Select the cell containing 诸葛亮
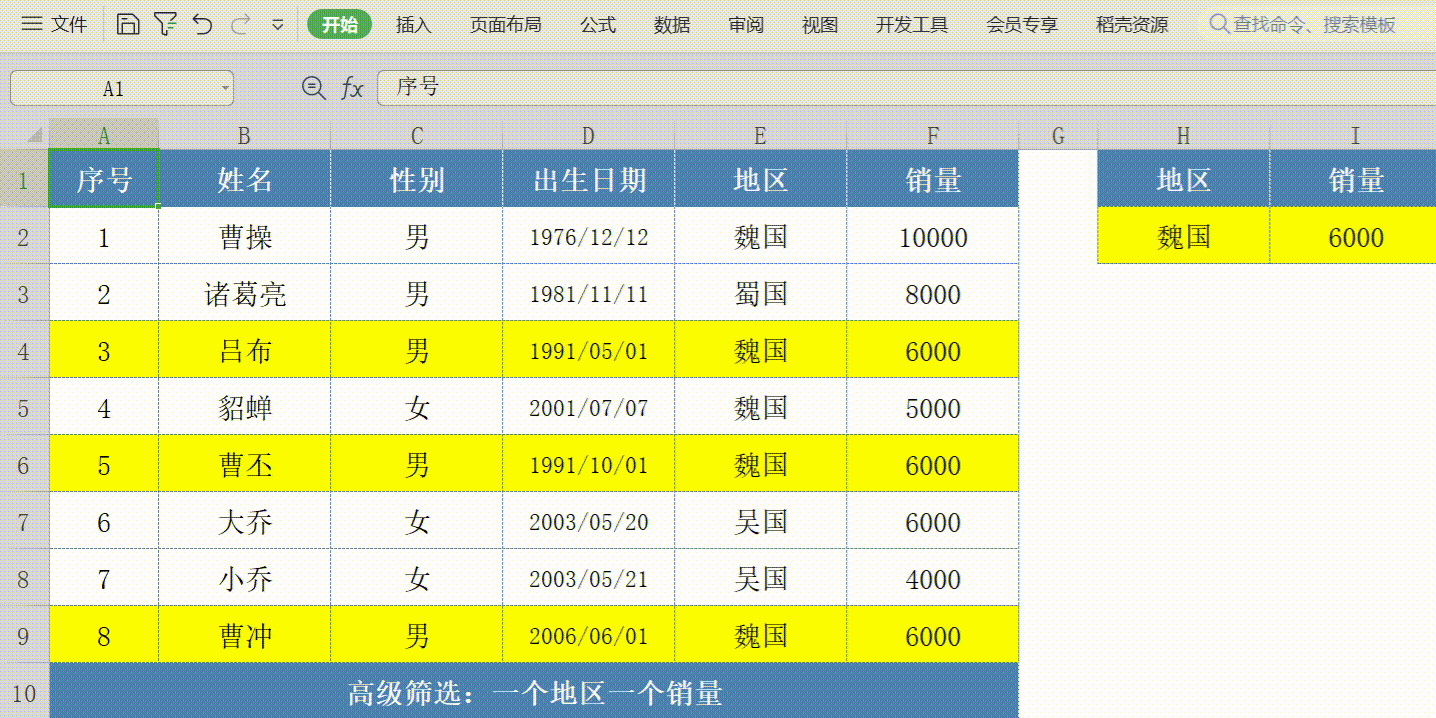The image size is (1436, 718). coord(244,293)
